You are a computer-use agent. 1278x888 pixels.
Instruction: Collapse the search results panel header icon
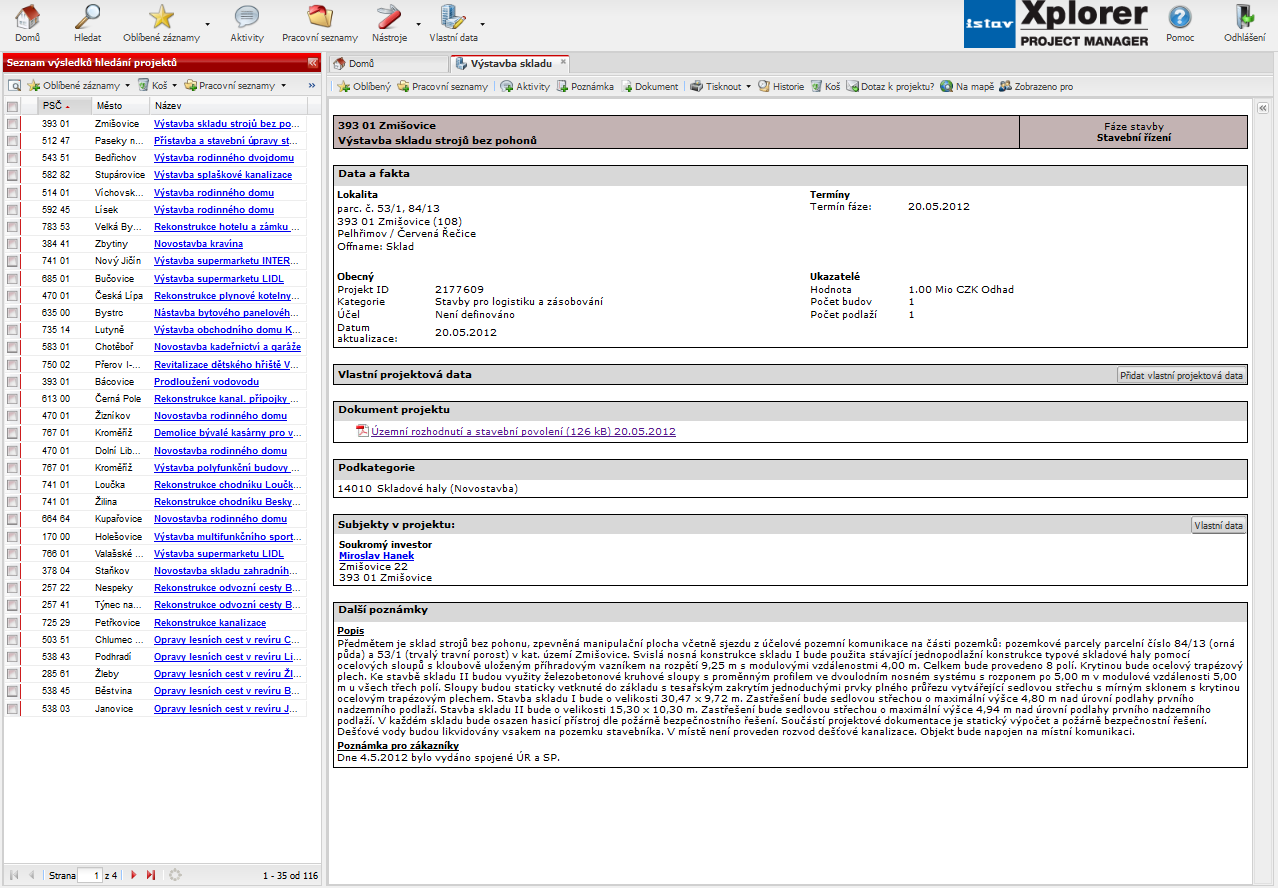pos(312,63)
